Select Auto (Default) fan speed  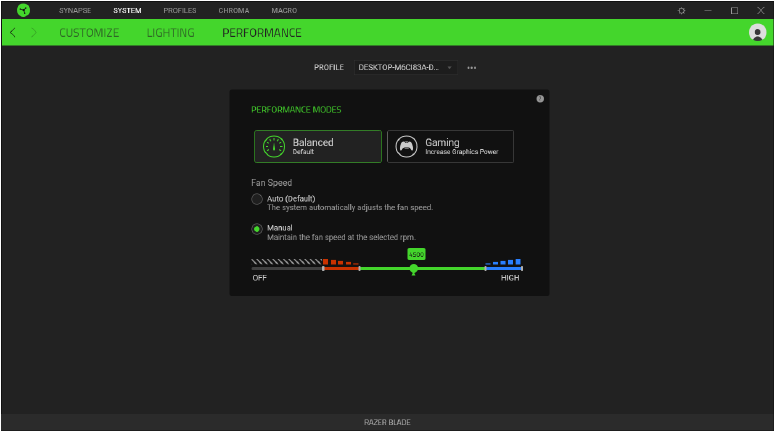[x=257, y=199]
